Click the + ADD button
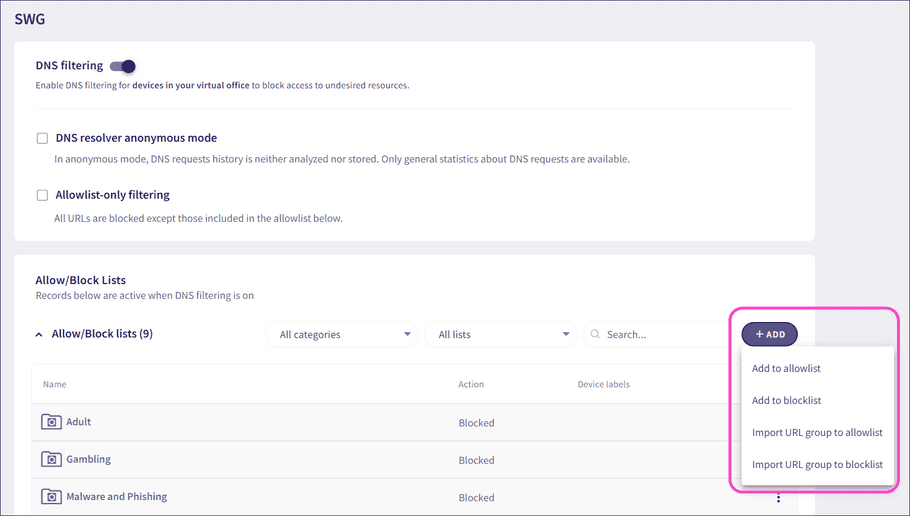This screenshot has height=516, width=910. pos(770,334)
